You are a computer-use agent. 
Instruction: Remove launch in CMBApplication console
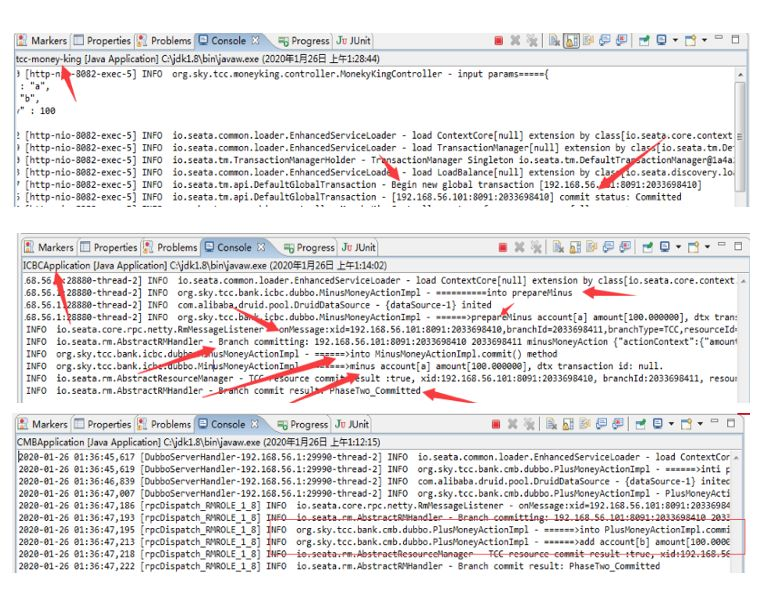(513, 424)
